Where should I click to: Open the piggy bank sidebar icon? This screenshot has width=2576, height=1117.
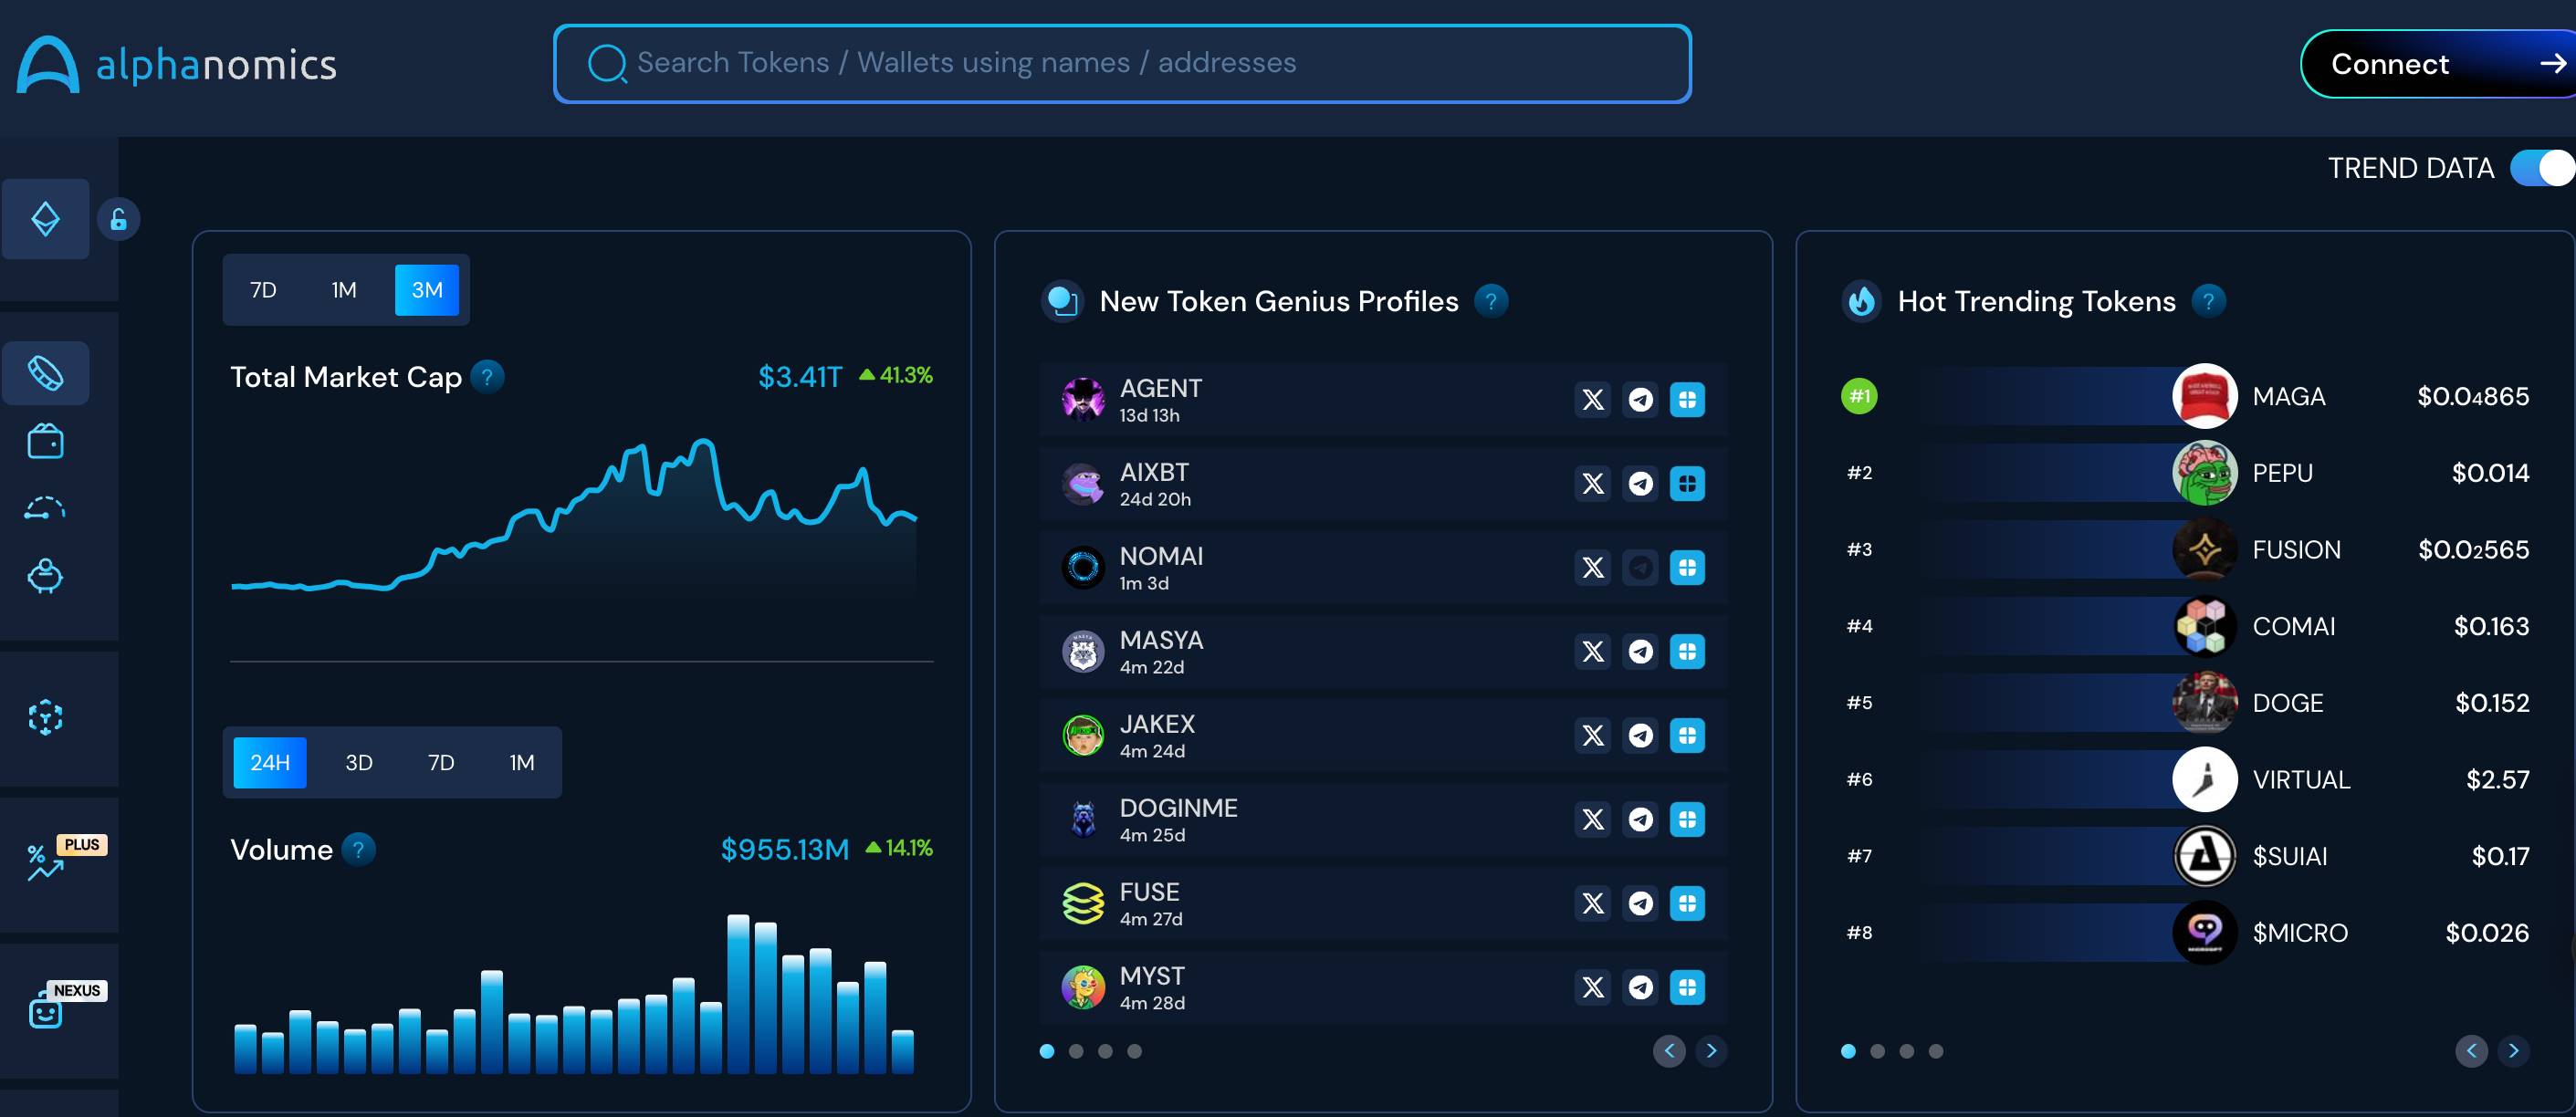coord(45,576)
